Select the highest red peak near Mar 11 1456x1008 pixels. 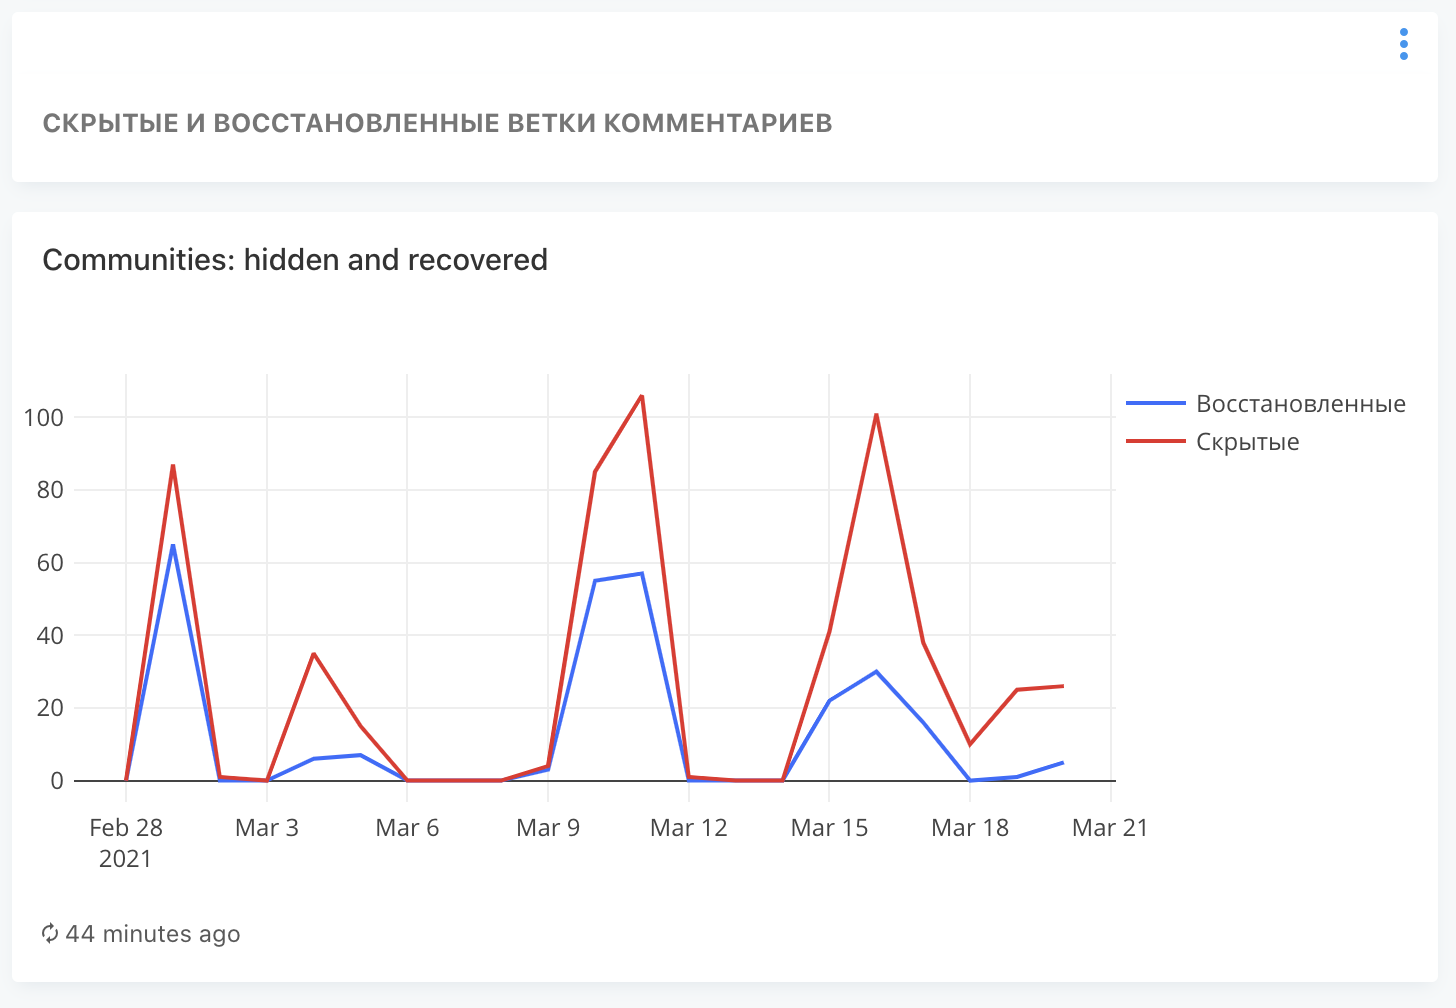pos(641,396)
